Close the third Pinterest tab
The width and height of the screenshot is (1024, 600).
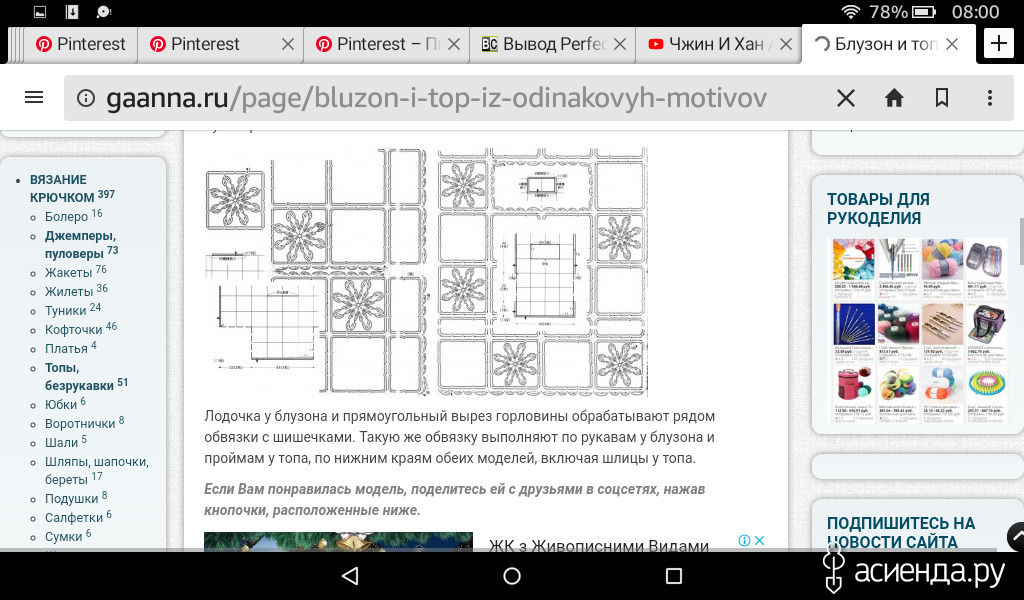click(x=454, y=44)
